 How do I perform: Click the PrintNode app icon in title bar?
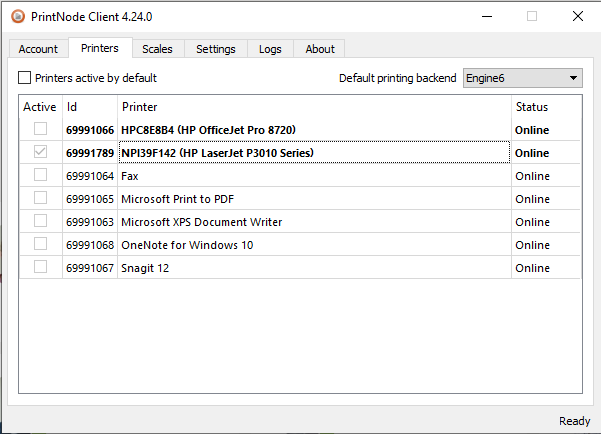coord(18,16)
